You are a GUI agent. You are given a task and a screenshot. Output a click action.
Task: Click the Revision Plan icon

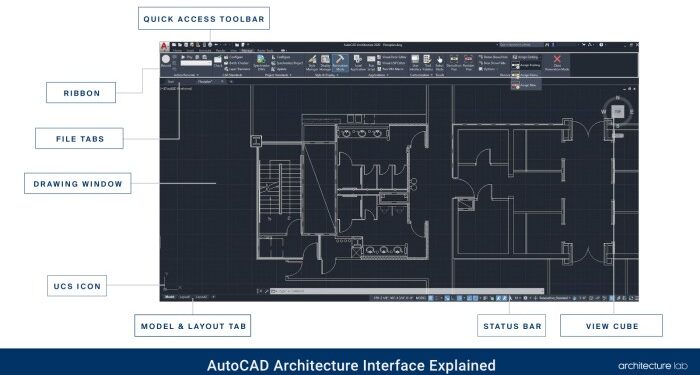pyautogui.click(x=468, y=63)
